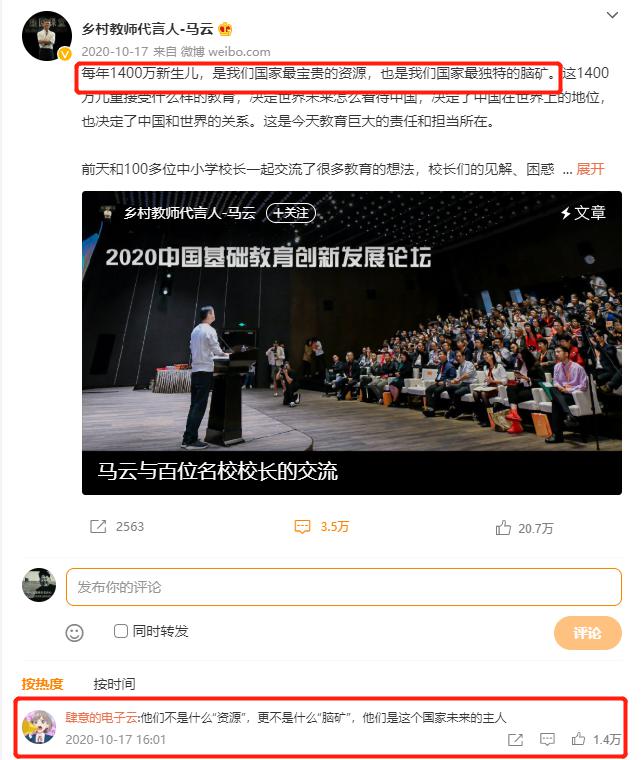Enable the 同时转发 checkbox
Screen dimensions: 642x760
coord(120,631)
